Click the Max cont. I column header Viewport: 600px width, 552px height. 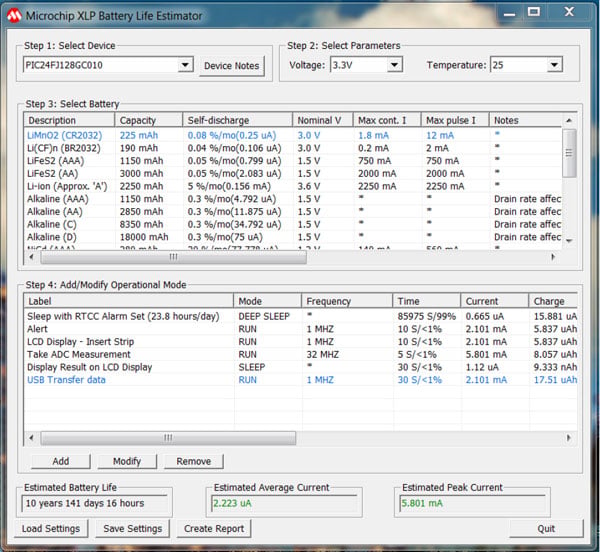tap(387, 120)
